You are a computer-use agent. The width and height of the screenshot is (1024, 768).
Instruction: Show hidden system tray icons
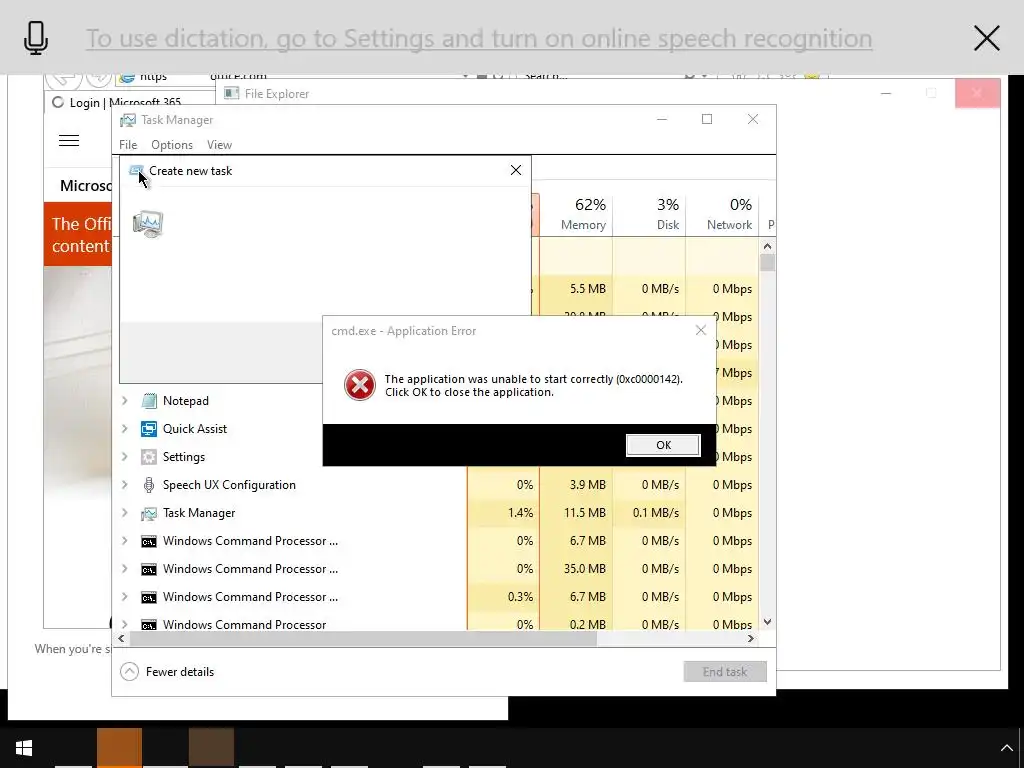click(1006, 748)
